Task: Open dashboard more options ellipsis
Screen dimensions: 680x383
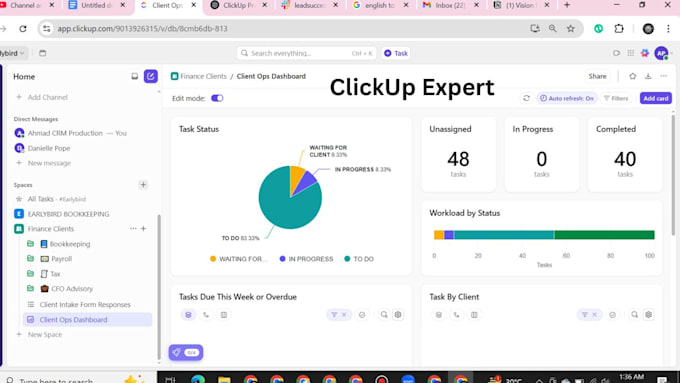Action: click(x=664, y=76)
